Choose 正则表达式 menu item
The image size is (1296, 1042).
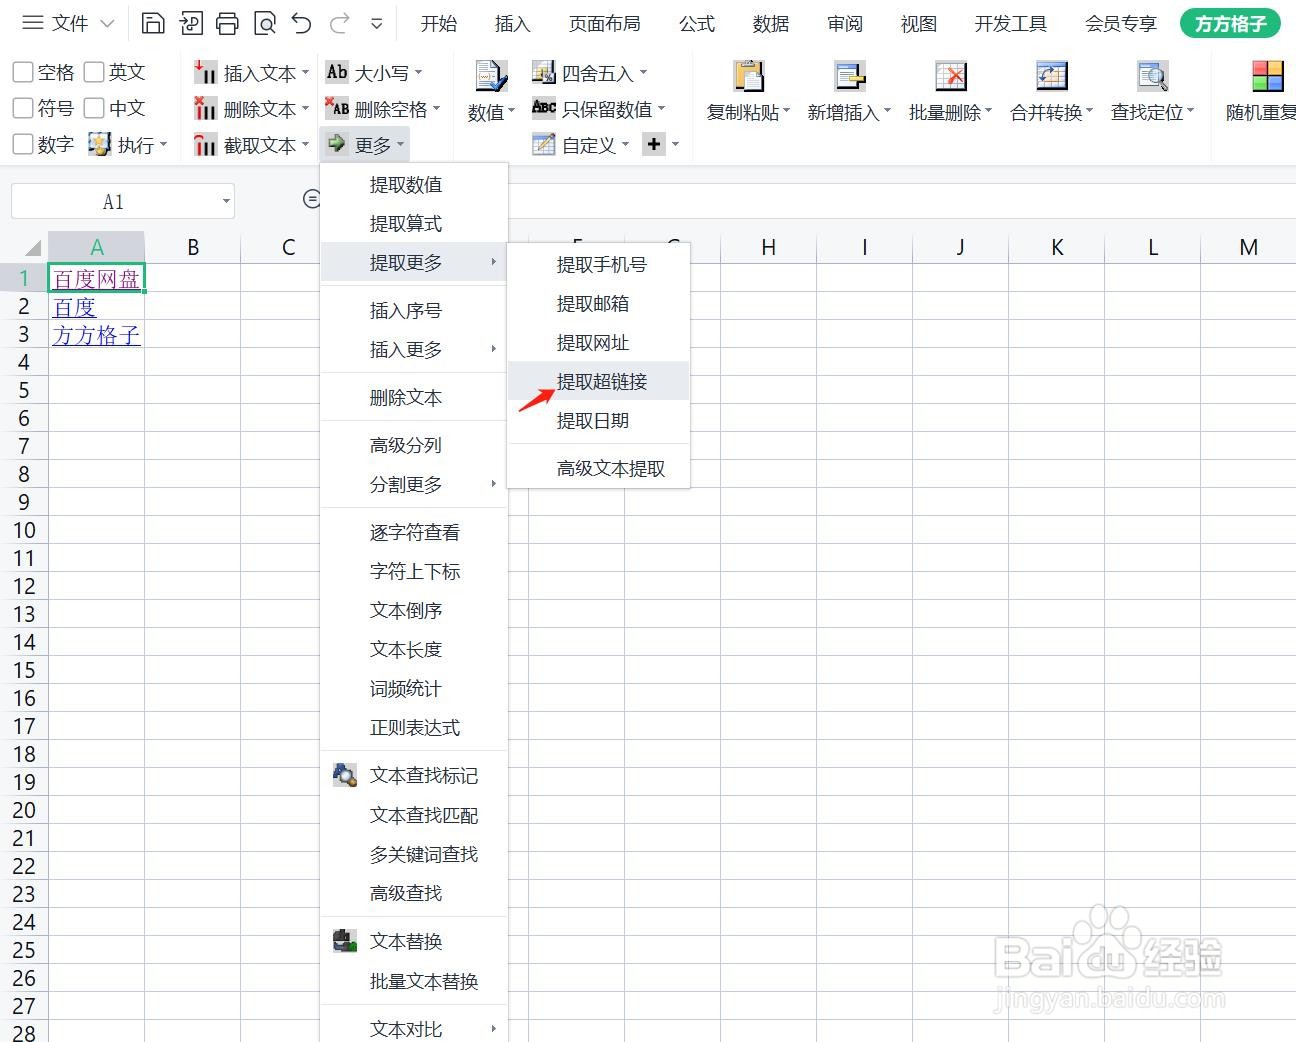click(x=414, y=727)
